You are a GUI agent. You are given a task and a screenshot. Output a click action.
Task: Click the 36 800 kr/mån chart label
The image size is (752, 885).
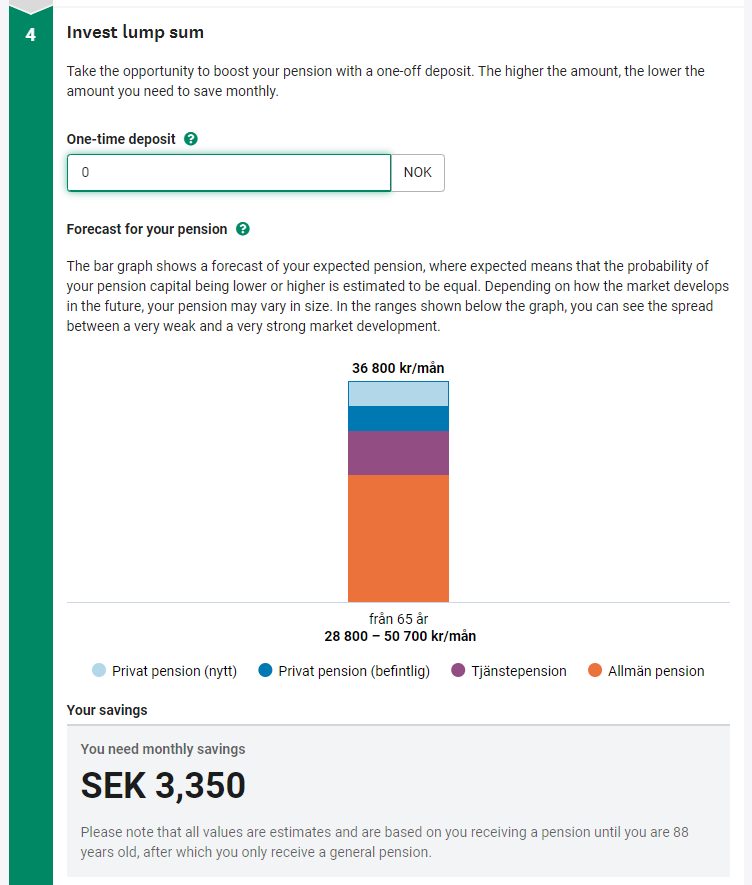pyautogui.click(x=398, y=368)
